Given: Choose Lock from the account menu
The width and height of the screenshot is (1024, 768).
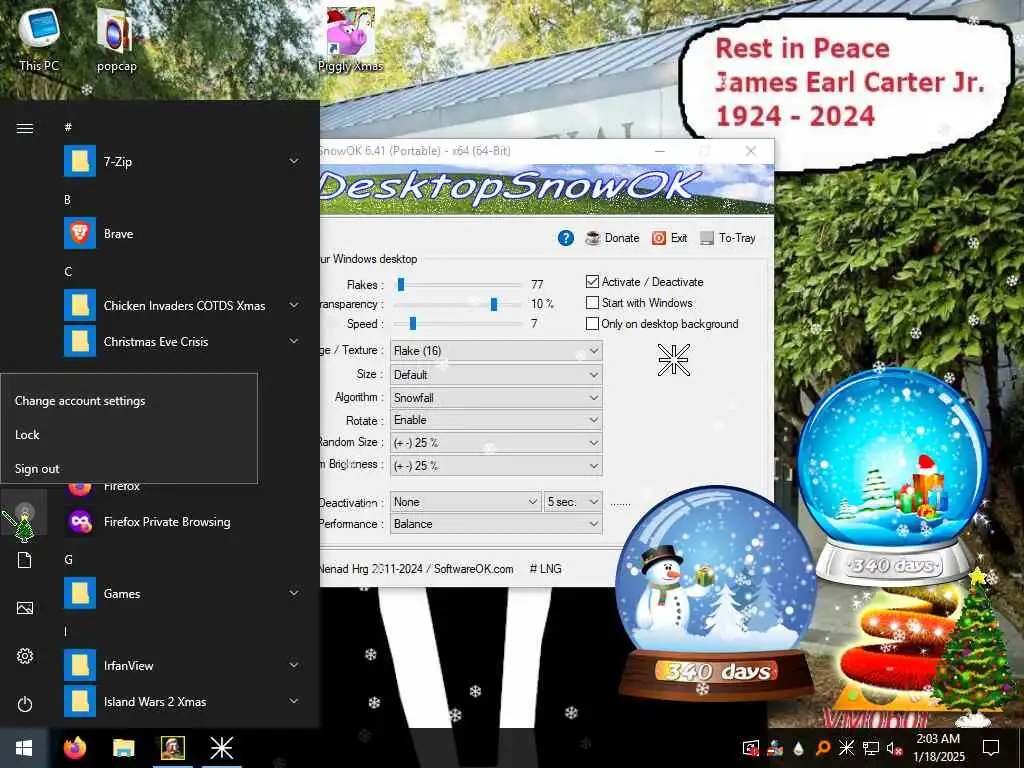Looking at the screenshot, I should pos(129,435).
